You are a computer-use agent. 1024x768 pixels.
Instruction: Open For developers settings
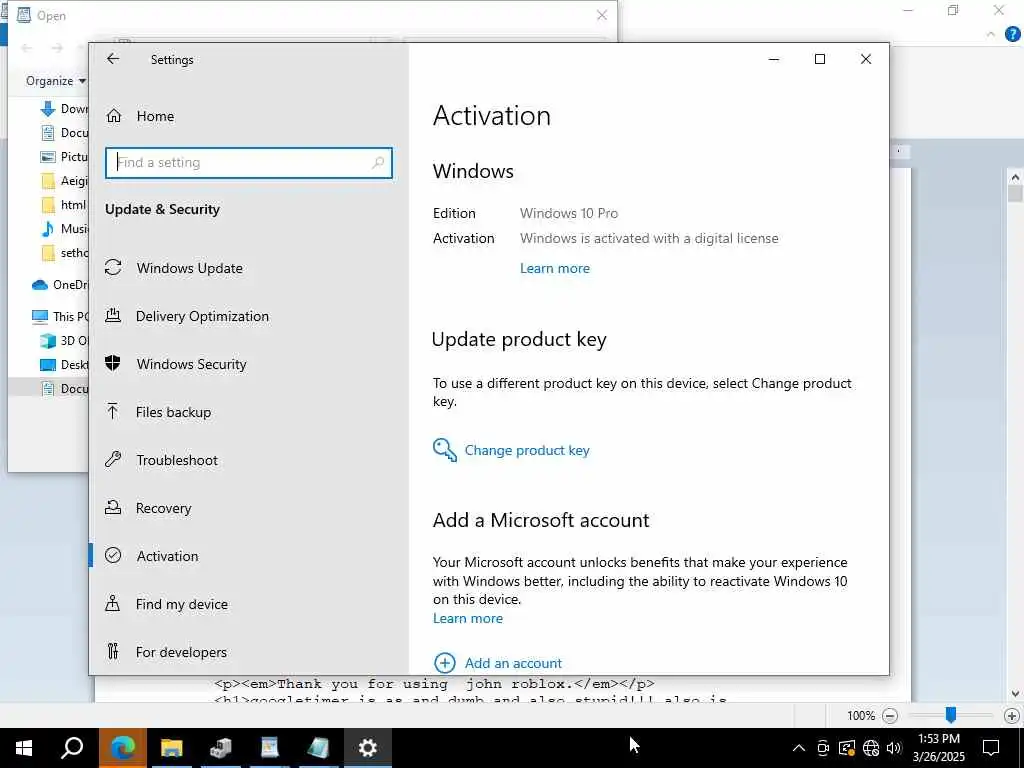pyautogui.click(x=181, y=652)
